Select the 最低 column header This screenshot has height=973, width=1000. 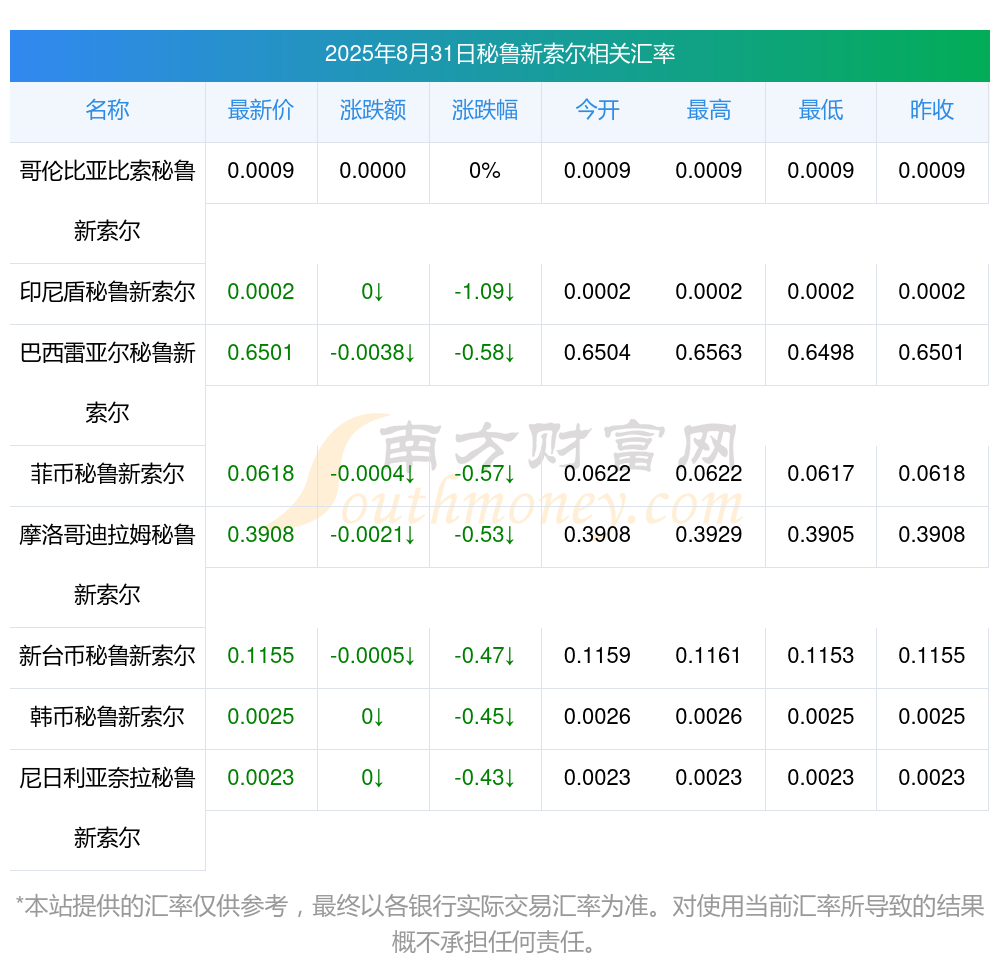point(821,110)
